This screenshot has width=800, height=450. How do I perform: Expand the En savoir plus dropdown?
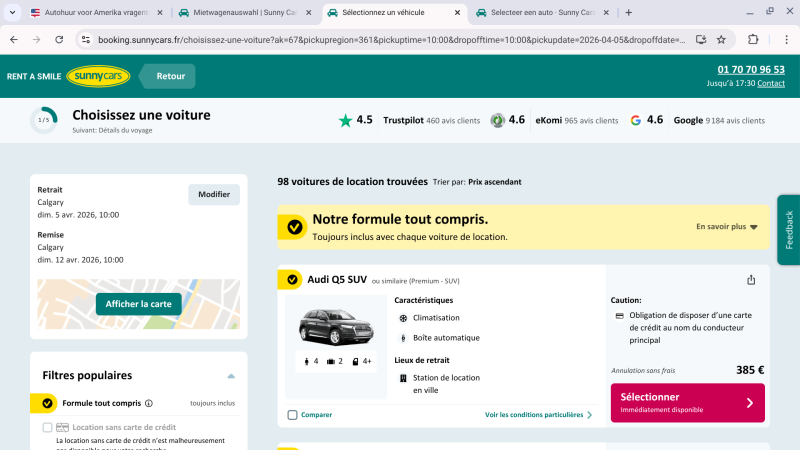tap(727, 227)
